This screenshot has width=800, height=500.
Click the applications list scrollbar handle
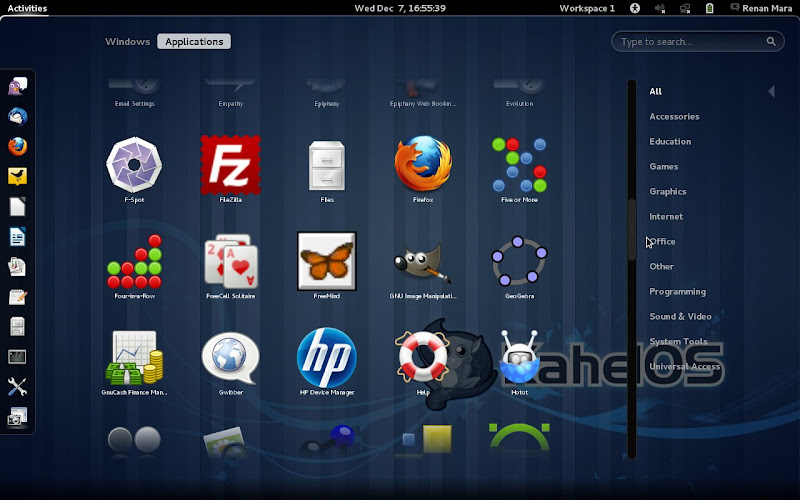[x=632, y=230]
